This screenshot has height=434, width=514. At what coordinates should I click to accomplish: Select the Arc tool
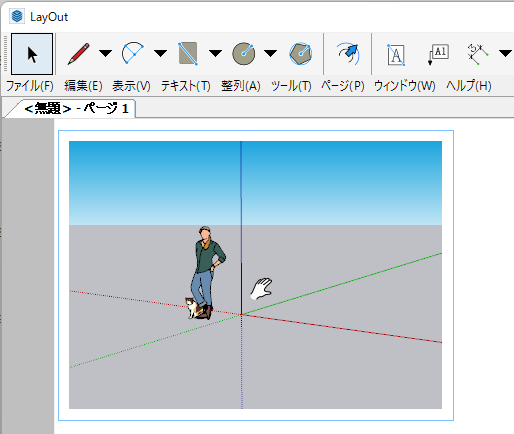click(x=133, y=53)
